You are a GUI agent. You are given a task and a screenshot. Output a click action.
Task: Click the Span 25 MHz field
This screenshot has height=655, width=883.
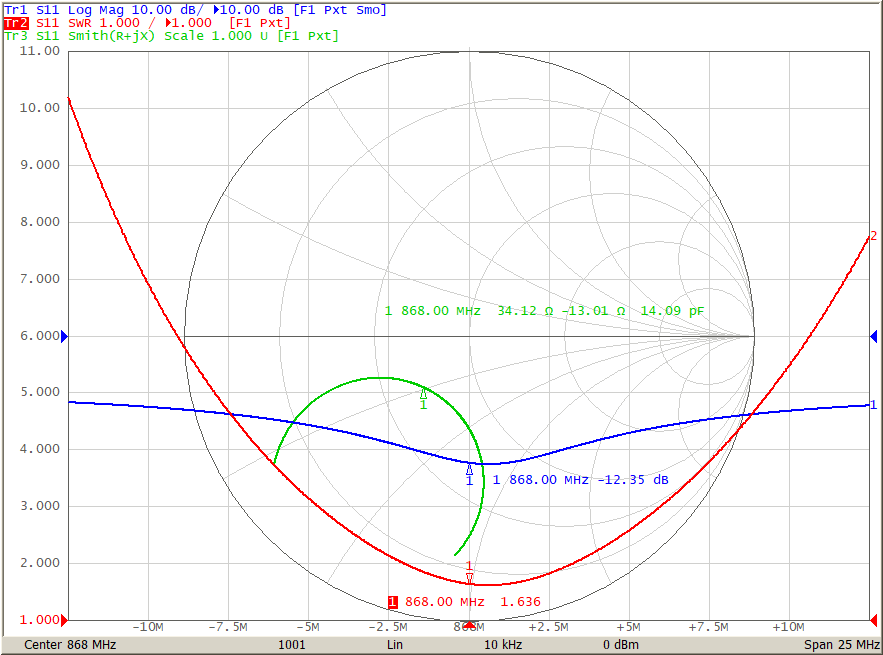841,645
